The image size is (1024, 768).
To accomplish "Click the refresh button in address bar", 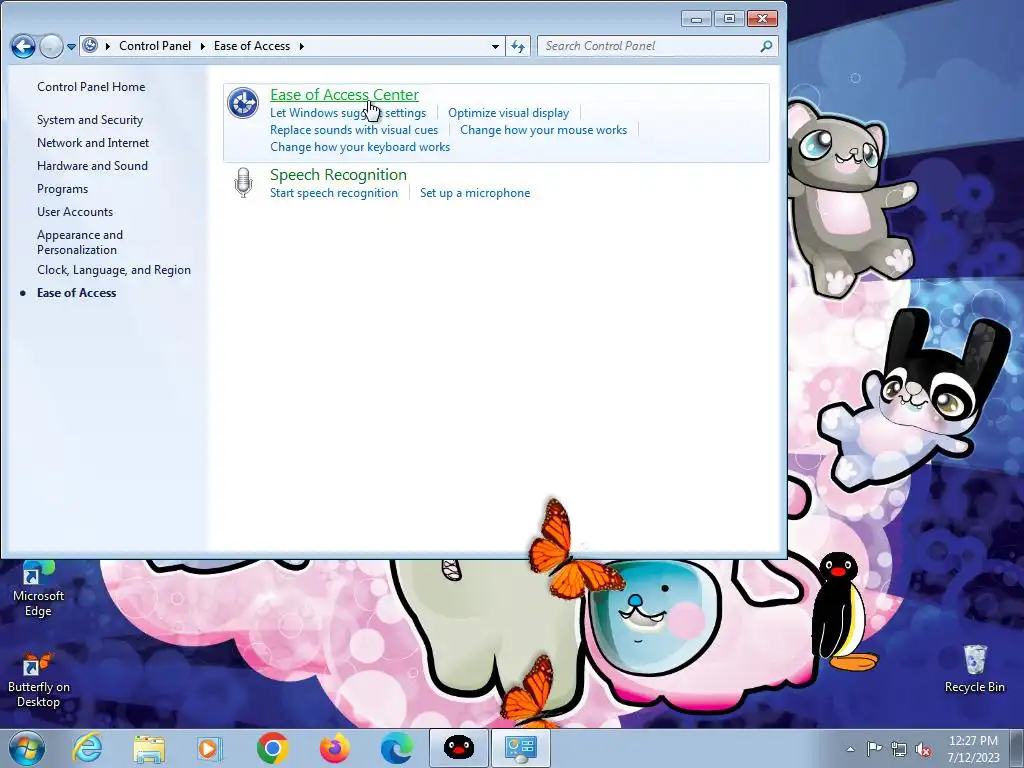I will (518, 46).
